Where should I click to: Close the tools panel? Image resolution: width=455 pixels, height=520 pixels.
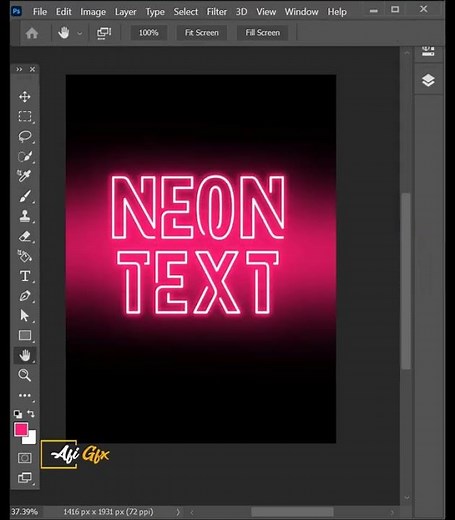pyautogui.click(x=32, y=69)
